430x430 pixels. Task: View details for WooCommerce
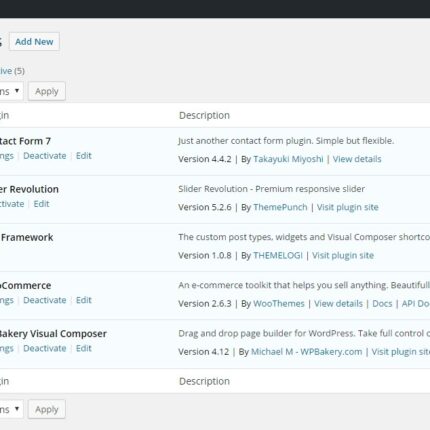point(338,304)
